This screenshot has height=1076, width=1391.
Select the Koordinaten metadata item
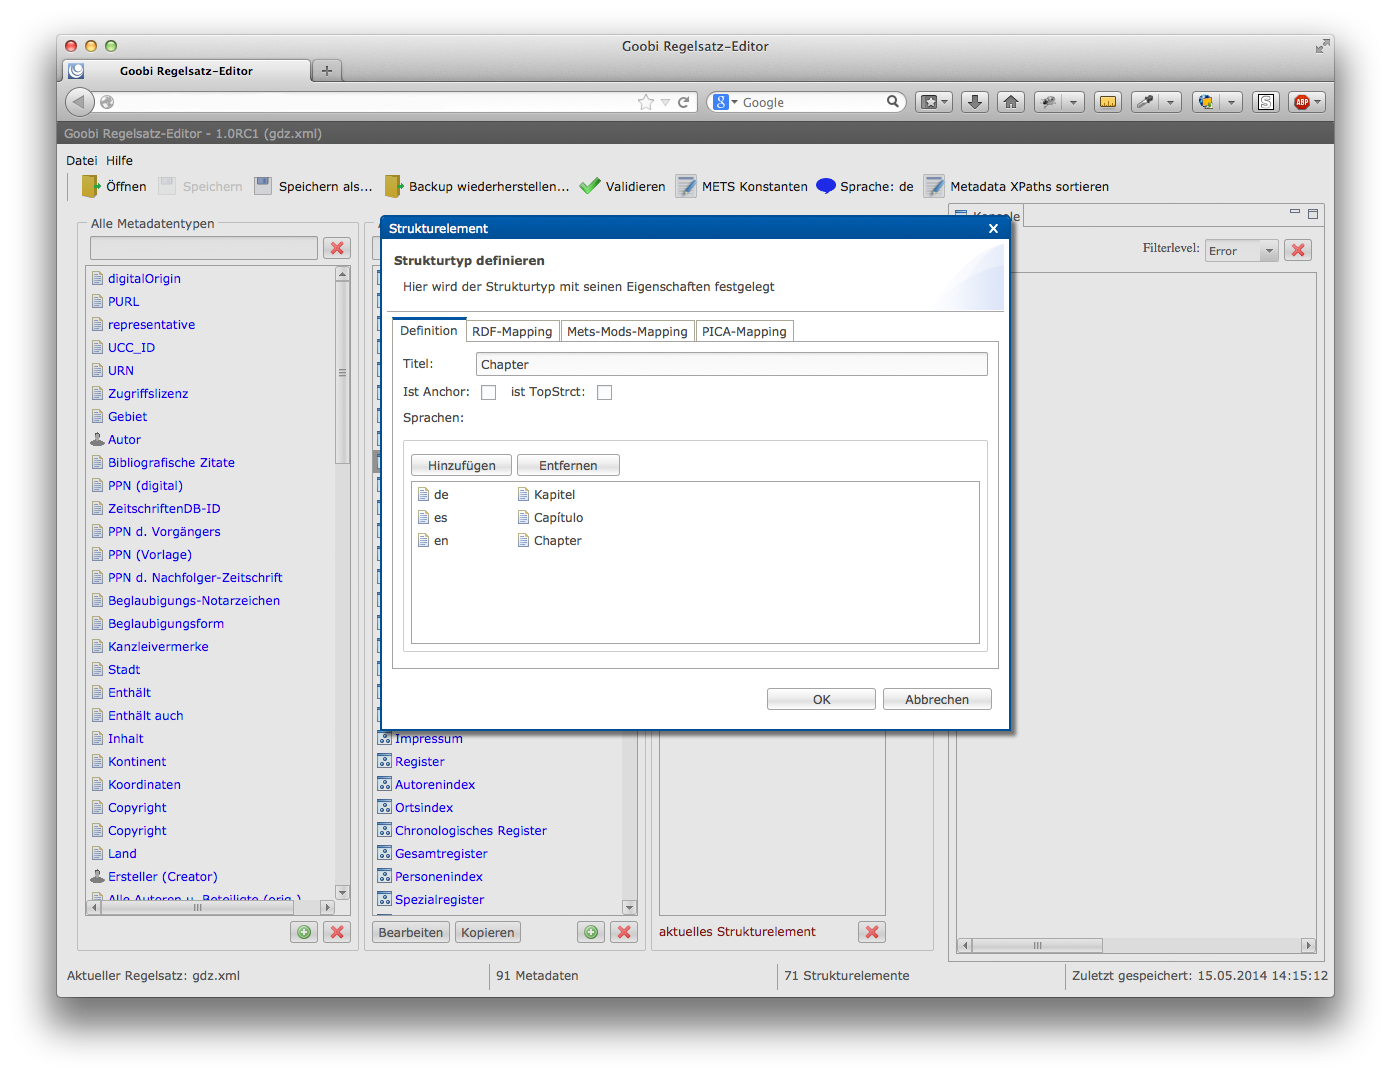(144, 784)
